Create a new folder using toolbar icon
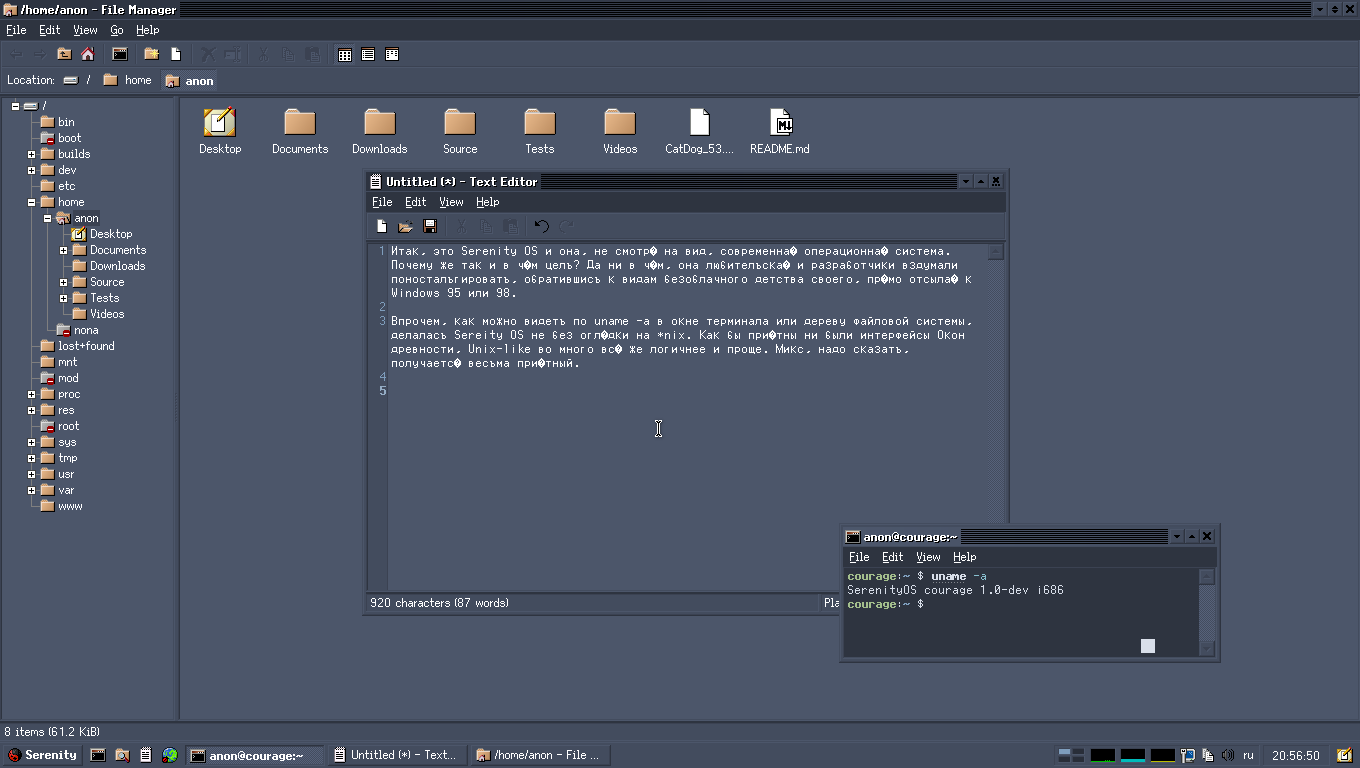The image size is (1360, 768). (x=151, y=54)
